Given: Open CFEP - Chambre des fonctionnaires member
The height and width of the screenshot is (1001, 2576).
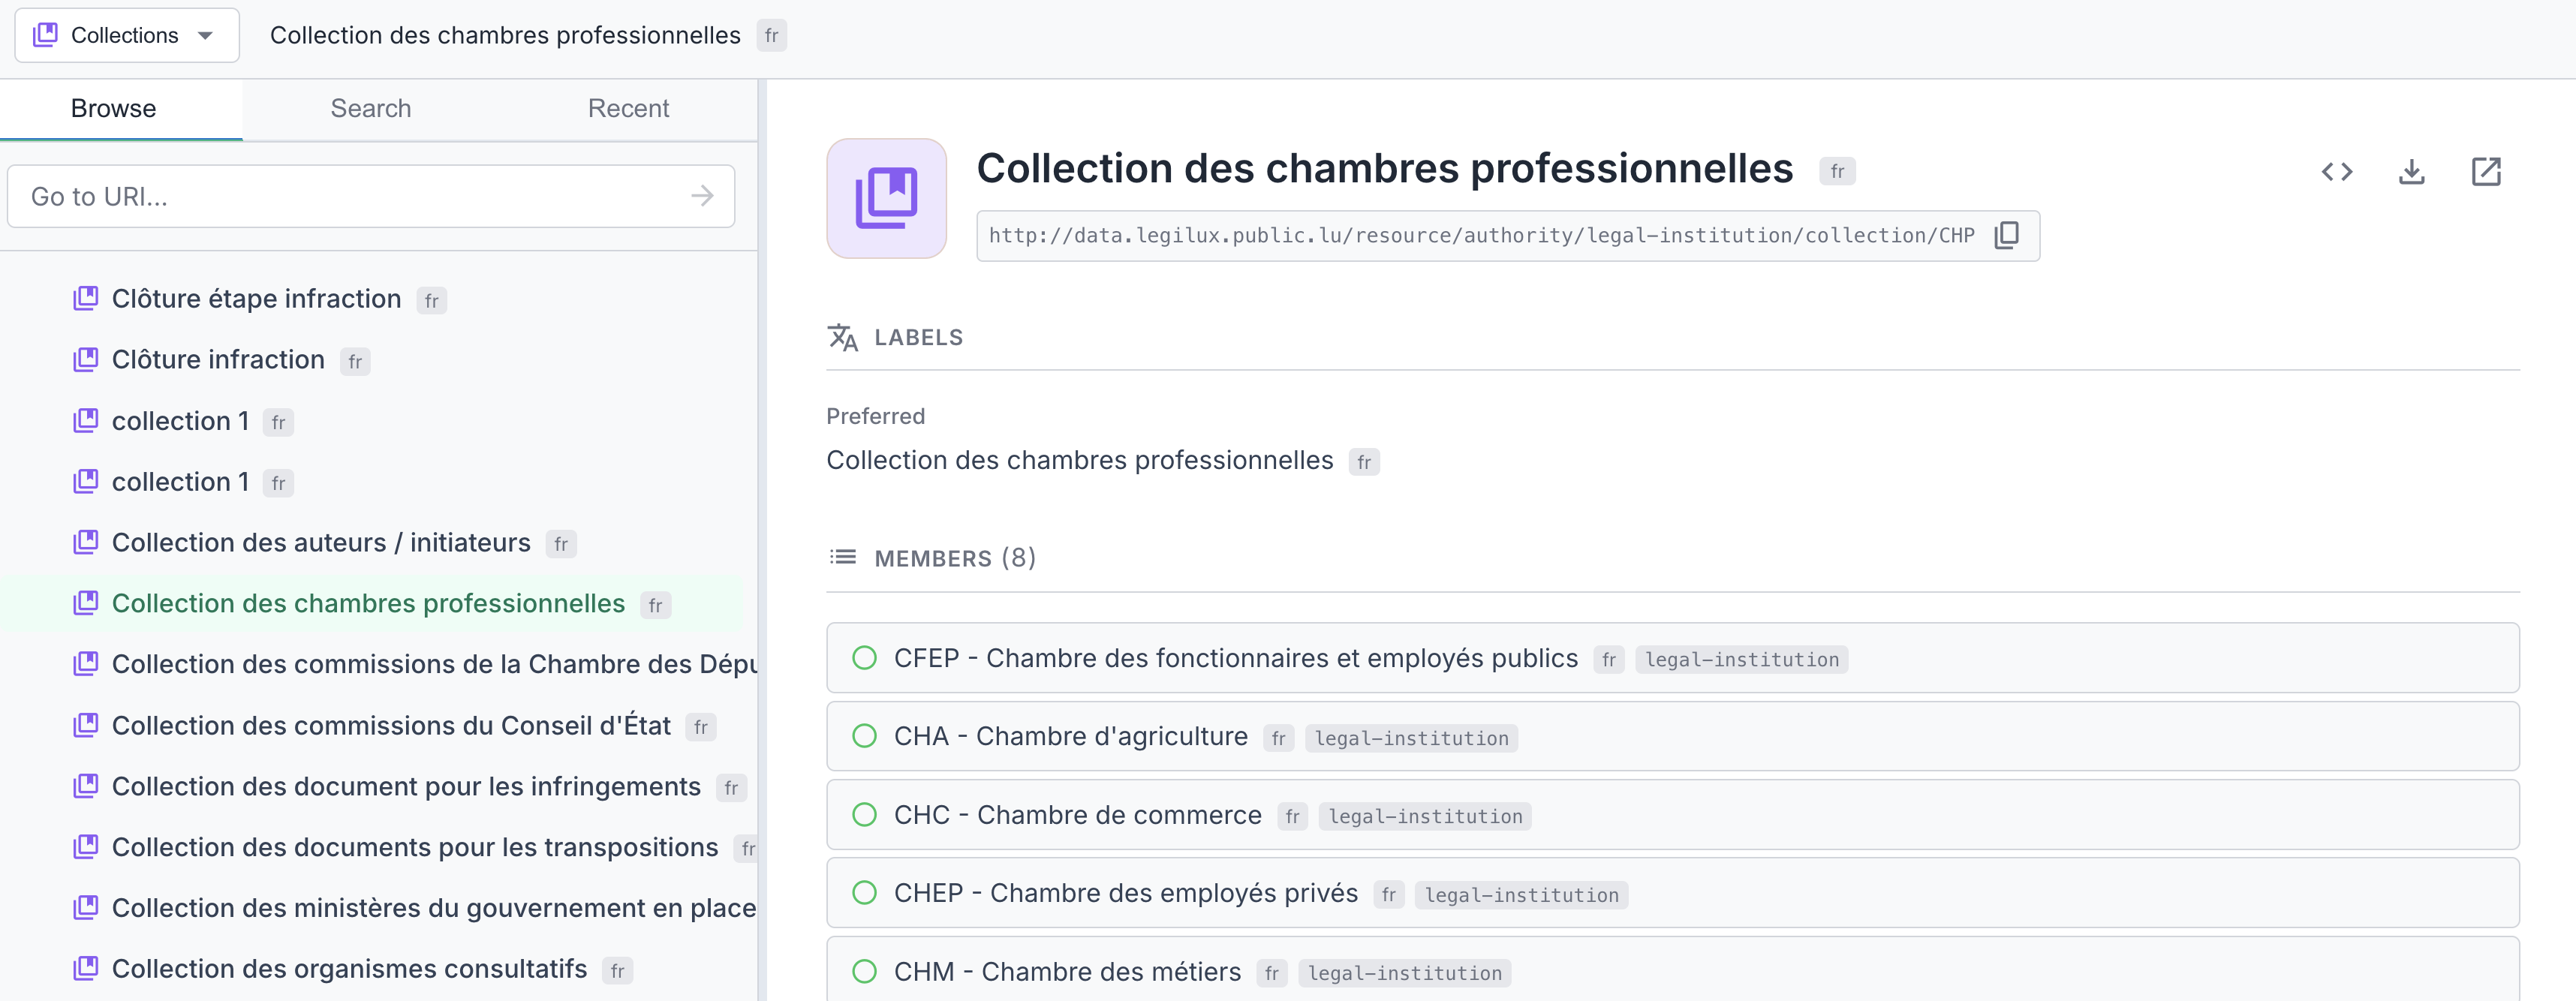Looking at the screenshot, I should coord(1235,658).
